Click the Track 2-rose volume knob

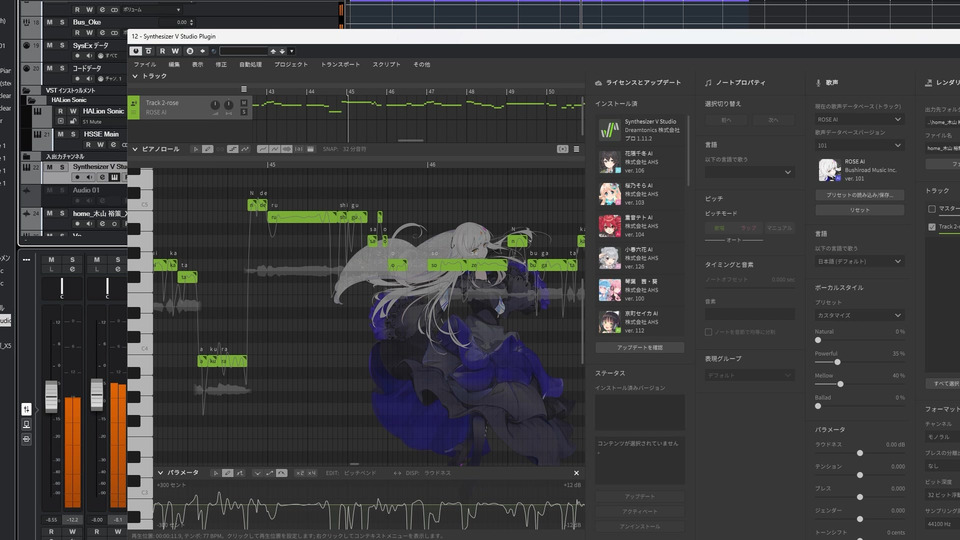[x=215, y=105]
